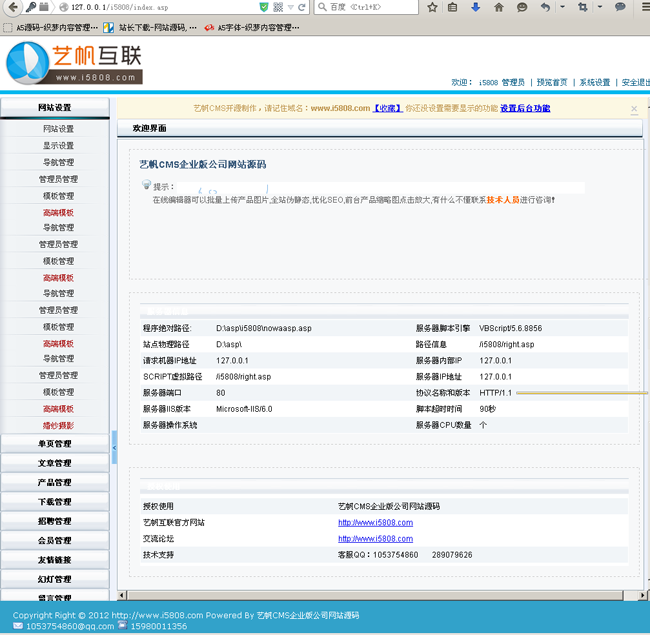Expand the 幻灯管理 sidebar section
Screen dimensions: 650x635
[55, 579]
